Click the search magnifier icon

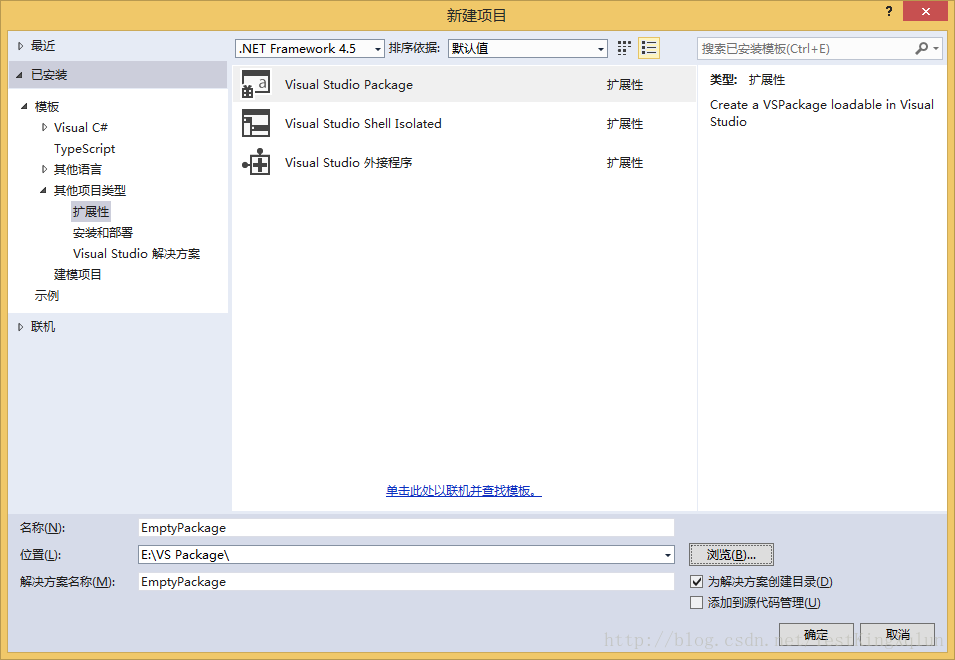tap(922, 48)
